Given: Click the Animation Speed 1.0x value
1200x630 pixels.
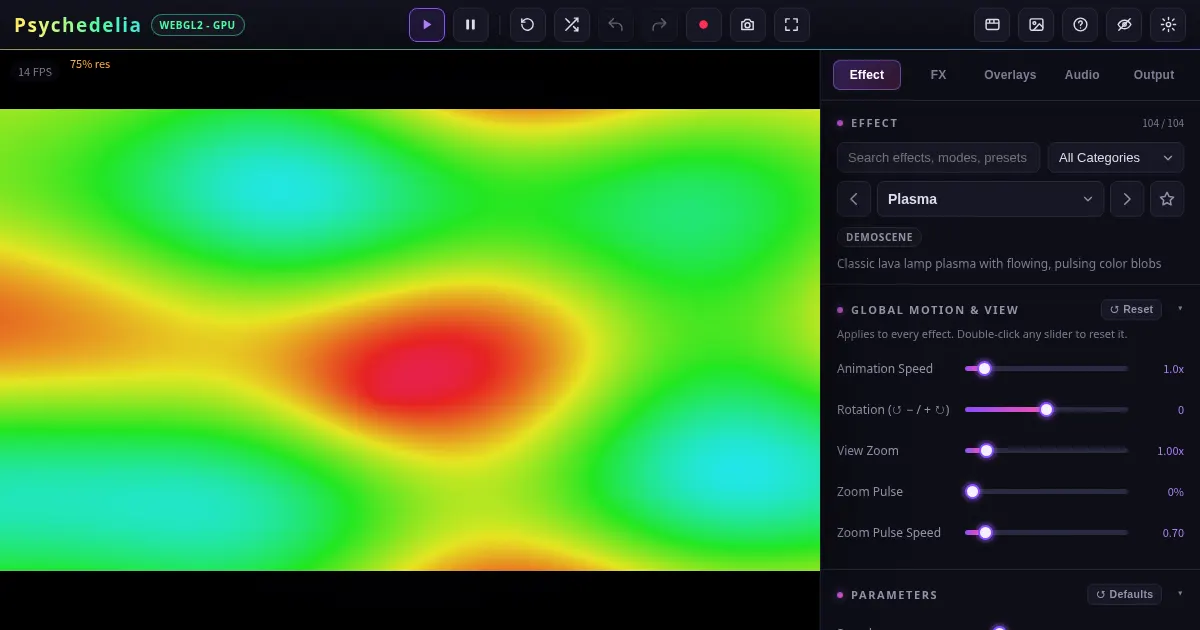Looking at the screenshot, I should (x=1173, y=369).
